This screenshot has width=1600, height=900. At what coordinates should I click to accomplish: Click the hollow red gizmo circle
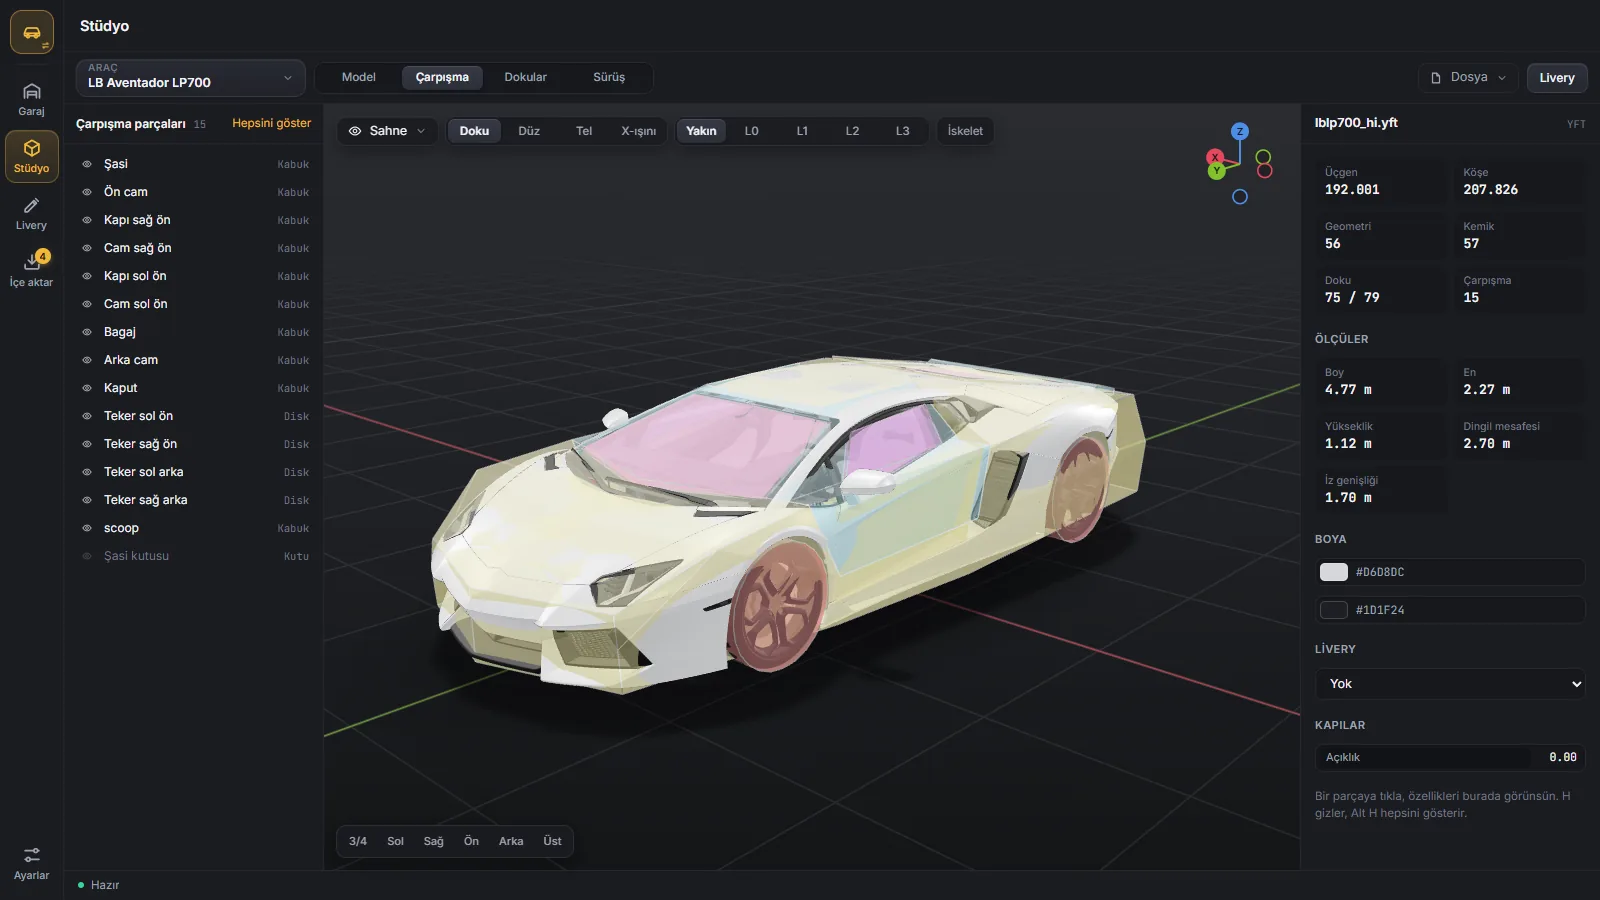pos(1265,171)
